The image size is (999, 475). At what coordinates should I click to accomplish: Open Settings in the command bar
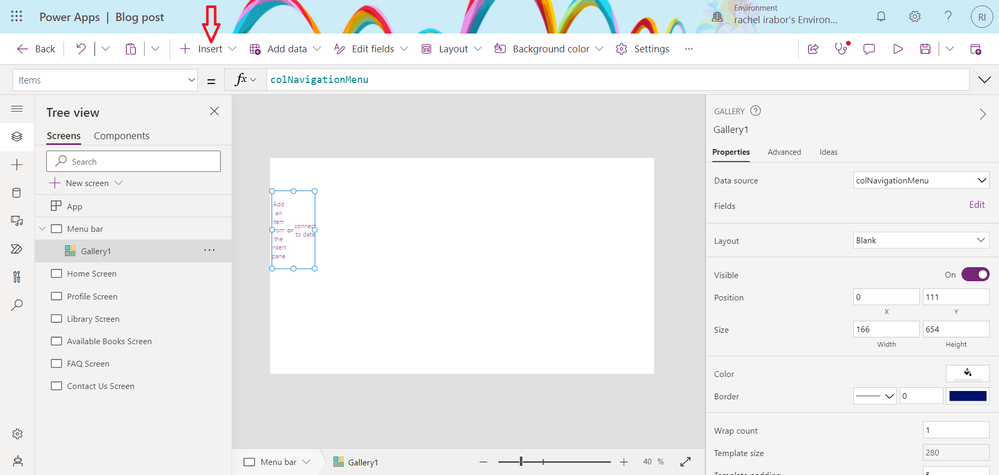[x=642, y=49]
